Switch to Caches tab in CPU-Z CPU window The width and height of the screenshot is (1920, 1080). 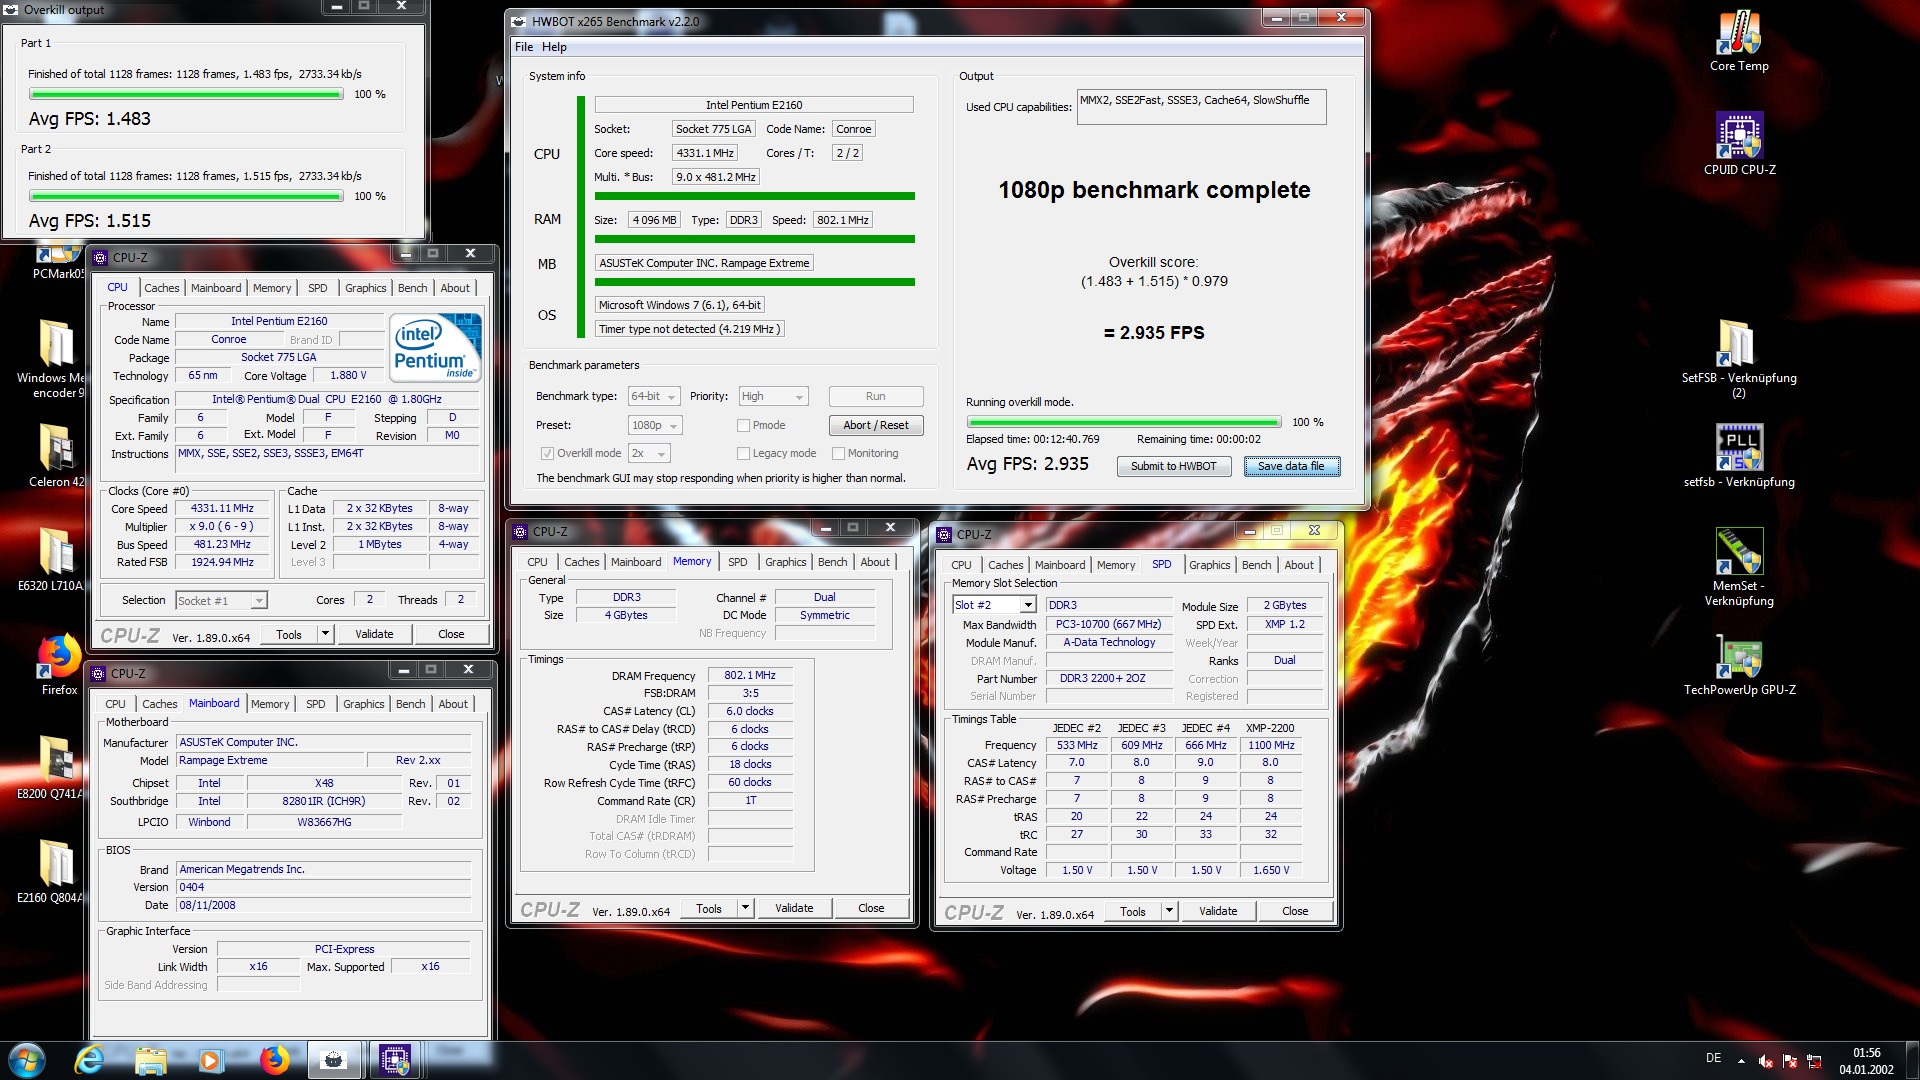click(x=161, y=288)
